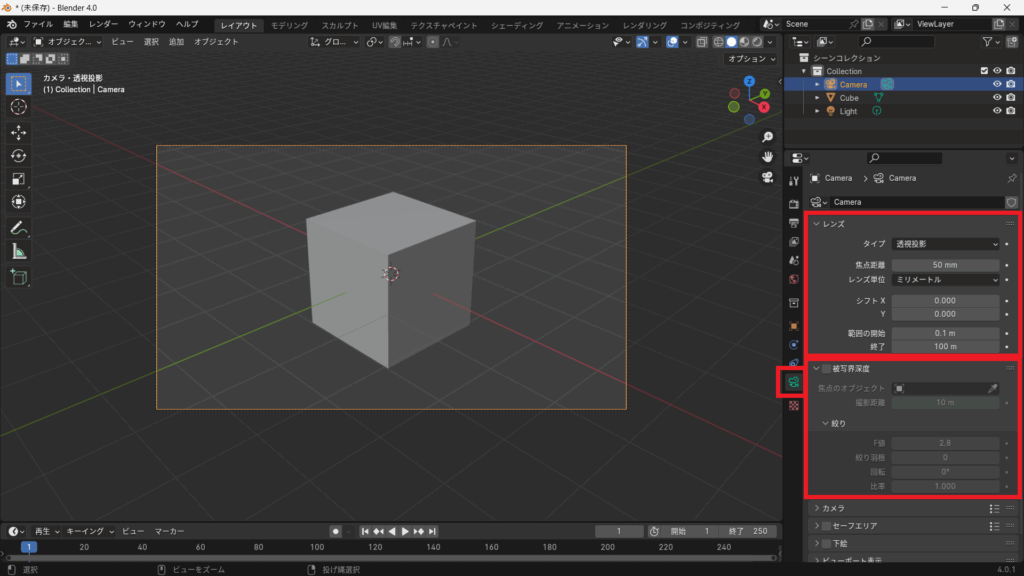This screenshot has width=1024, height=576.
Task: Enable 下絵 checkbox
Action: 826,543
